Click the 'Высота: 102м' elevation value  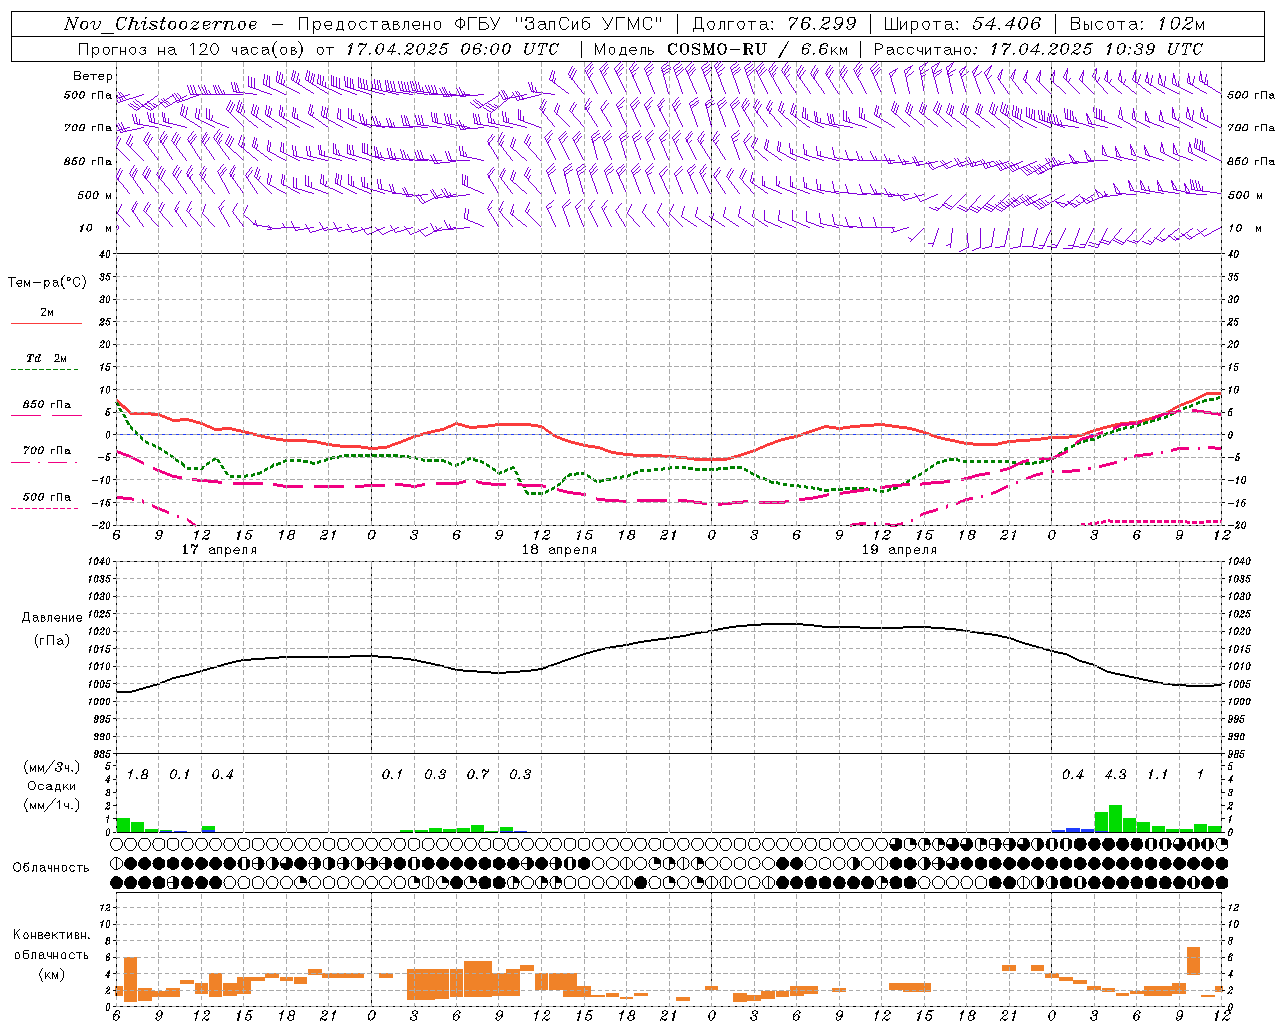(x=1137, y=24)
